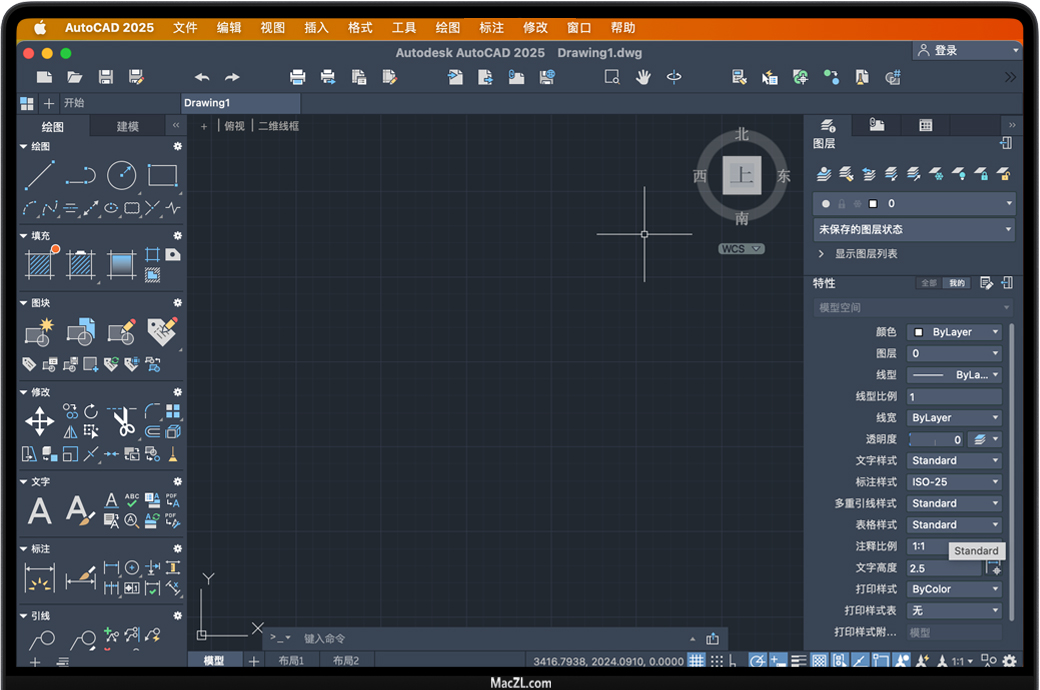Click the multiline text tool

pyautogui.click(x=40, y=511)
